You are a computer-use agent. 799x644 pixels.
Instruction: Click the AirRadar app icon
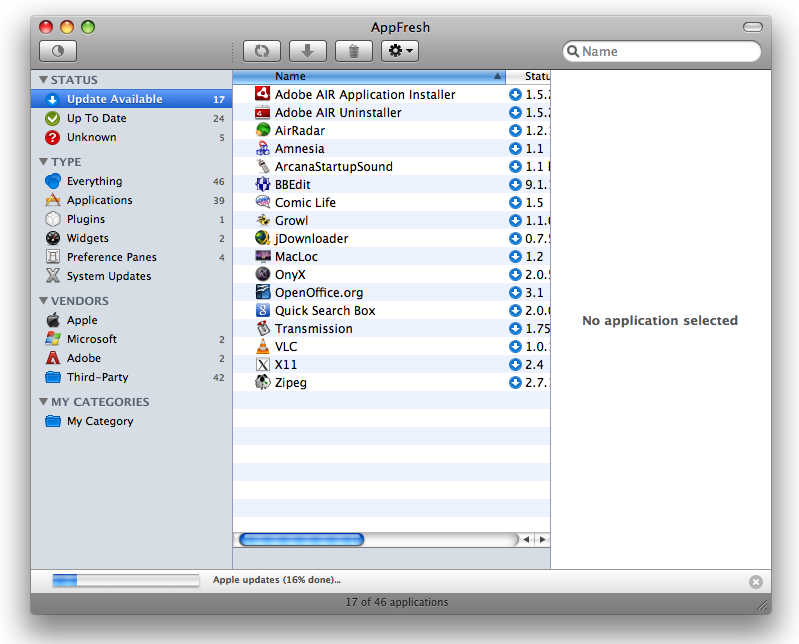[262, 130]
